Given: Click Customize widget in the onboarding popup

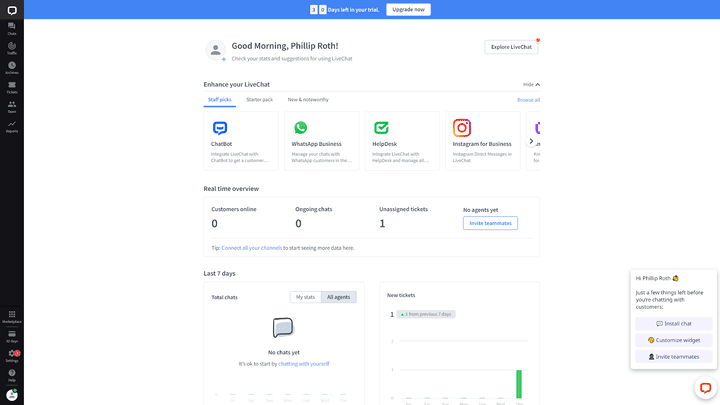Looking at the screenshot, I should pos(673,340).
